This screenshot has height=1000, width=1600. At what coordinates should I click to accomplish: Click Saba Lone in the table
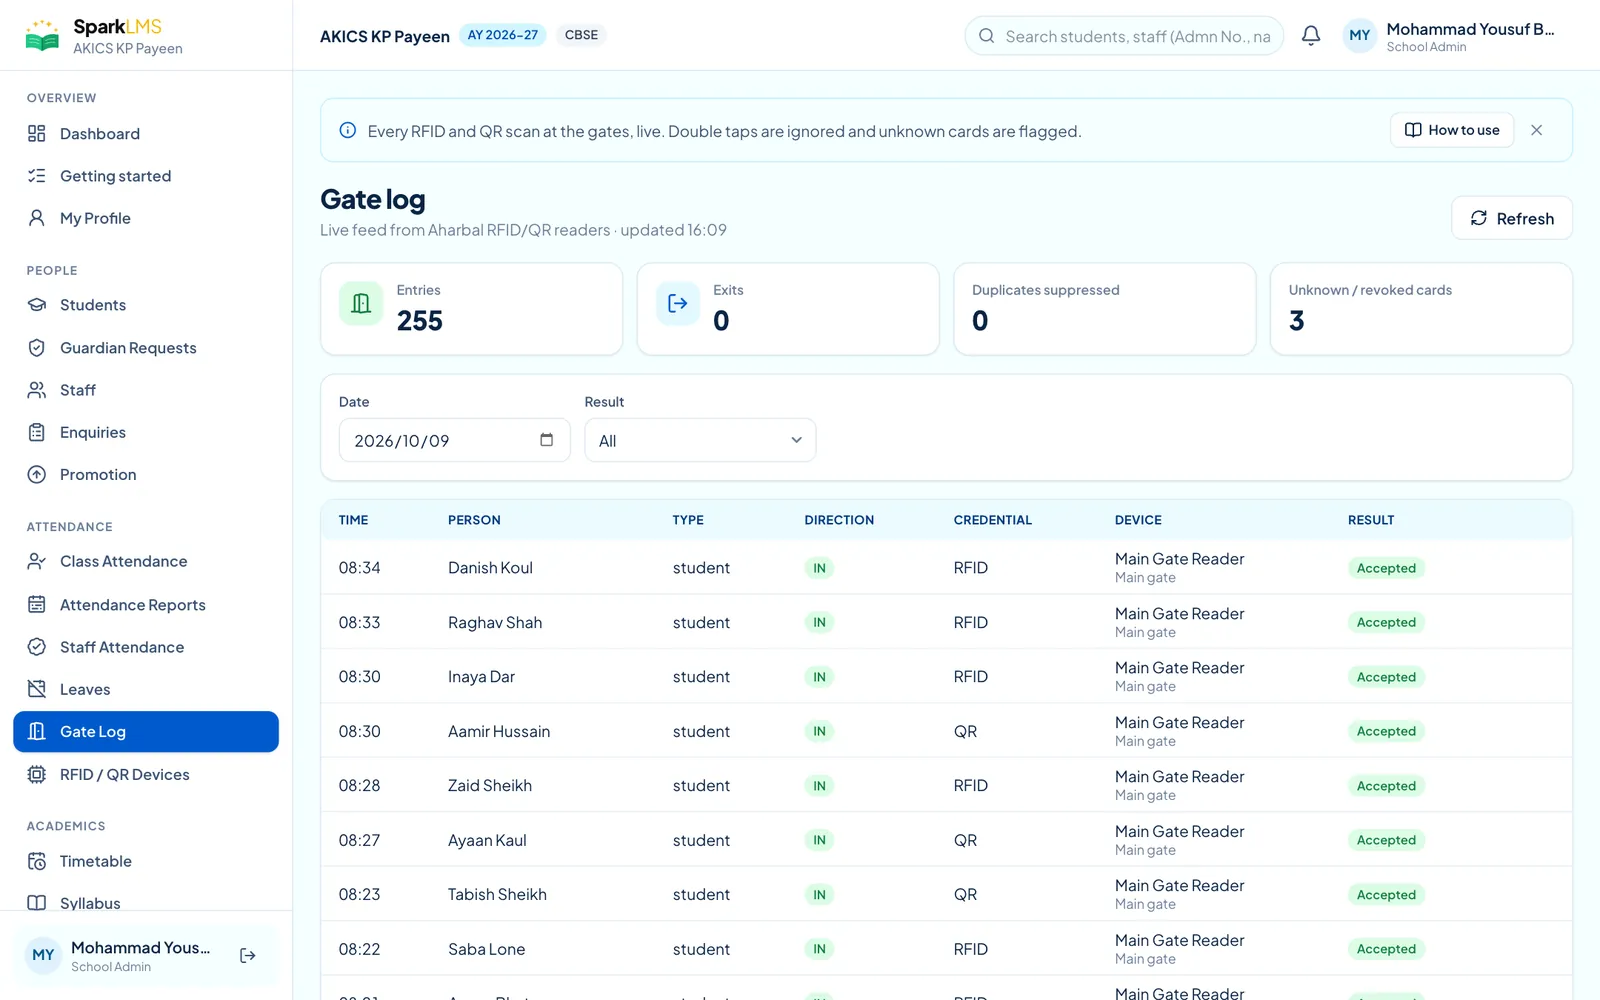coord(486,950)
